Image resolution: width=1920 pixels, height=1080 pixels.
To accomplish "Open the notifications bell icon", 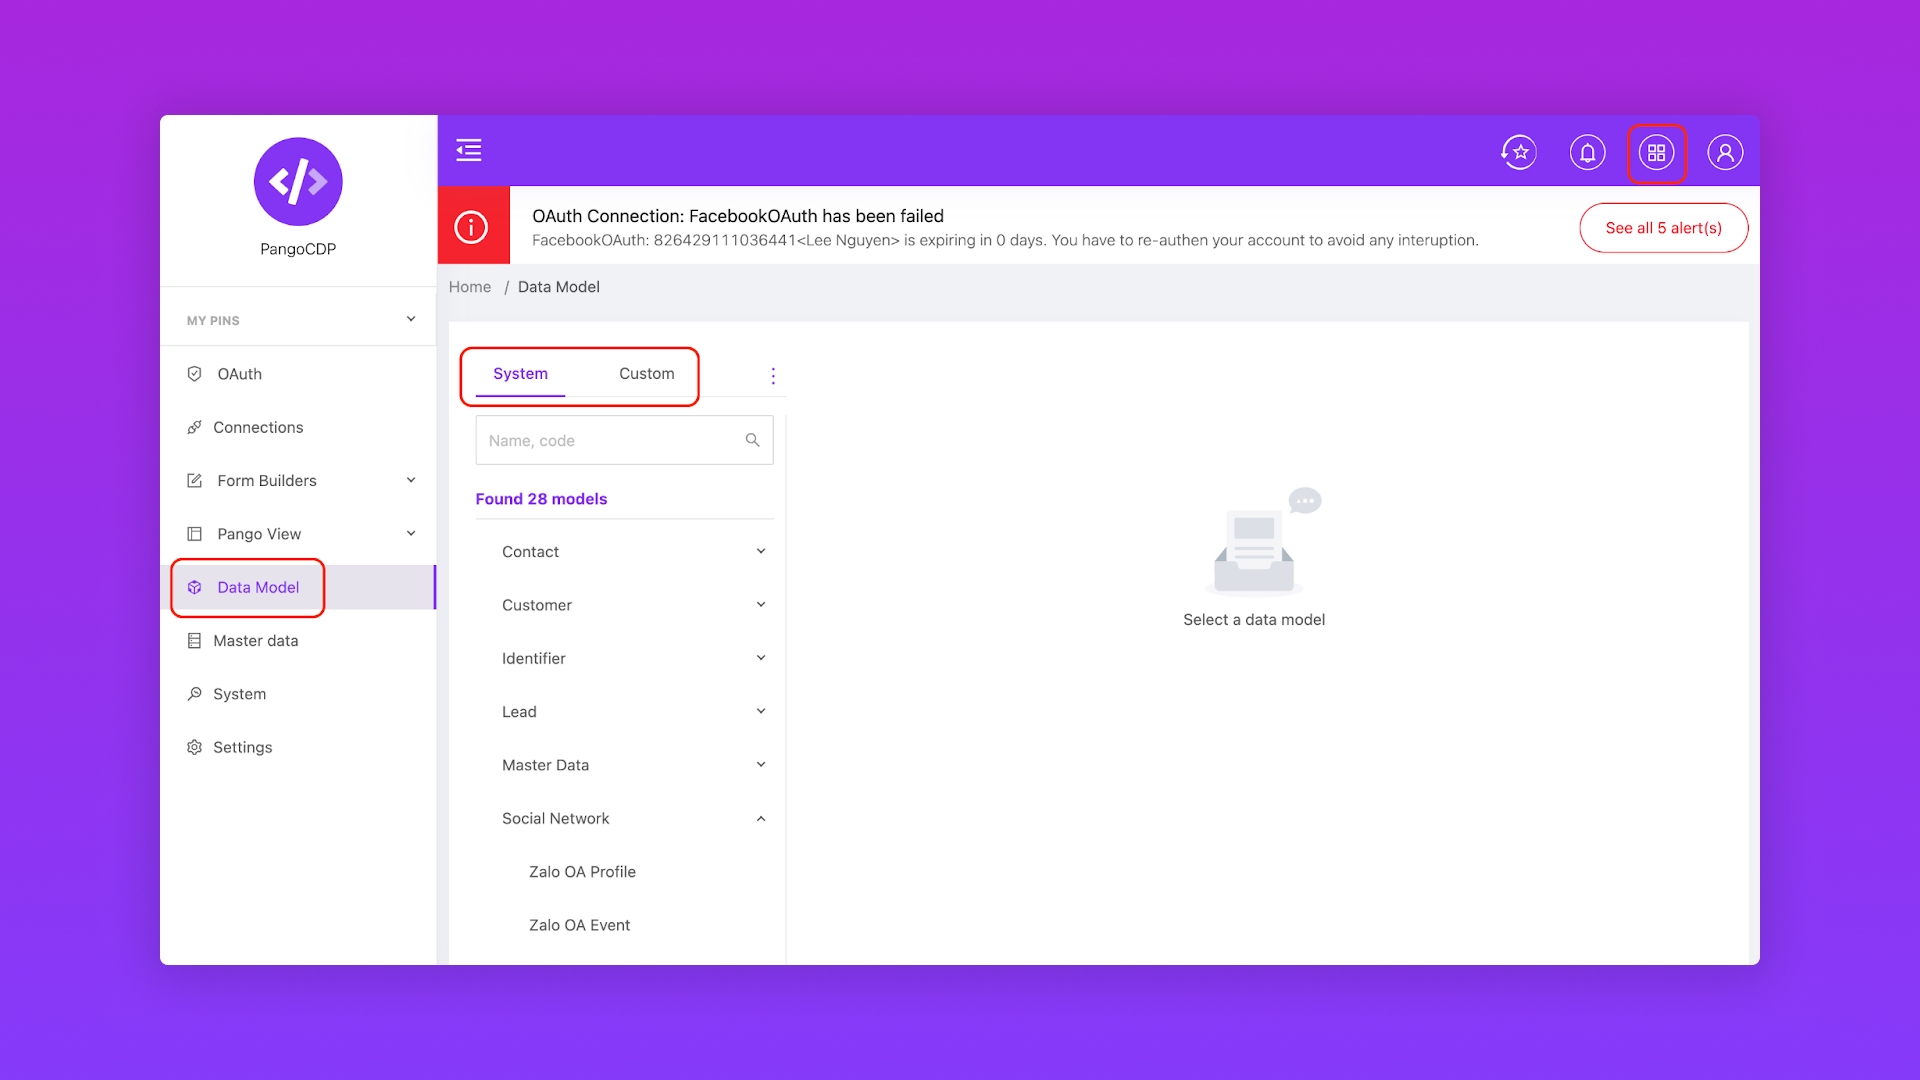I will tap(1587, 152).
